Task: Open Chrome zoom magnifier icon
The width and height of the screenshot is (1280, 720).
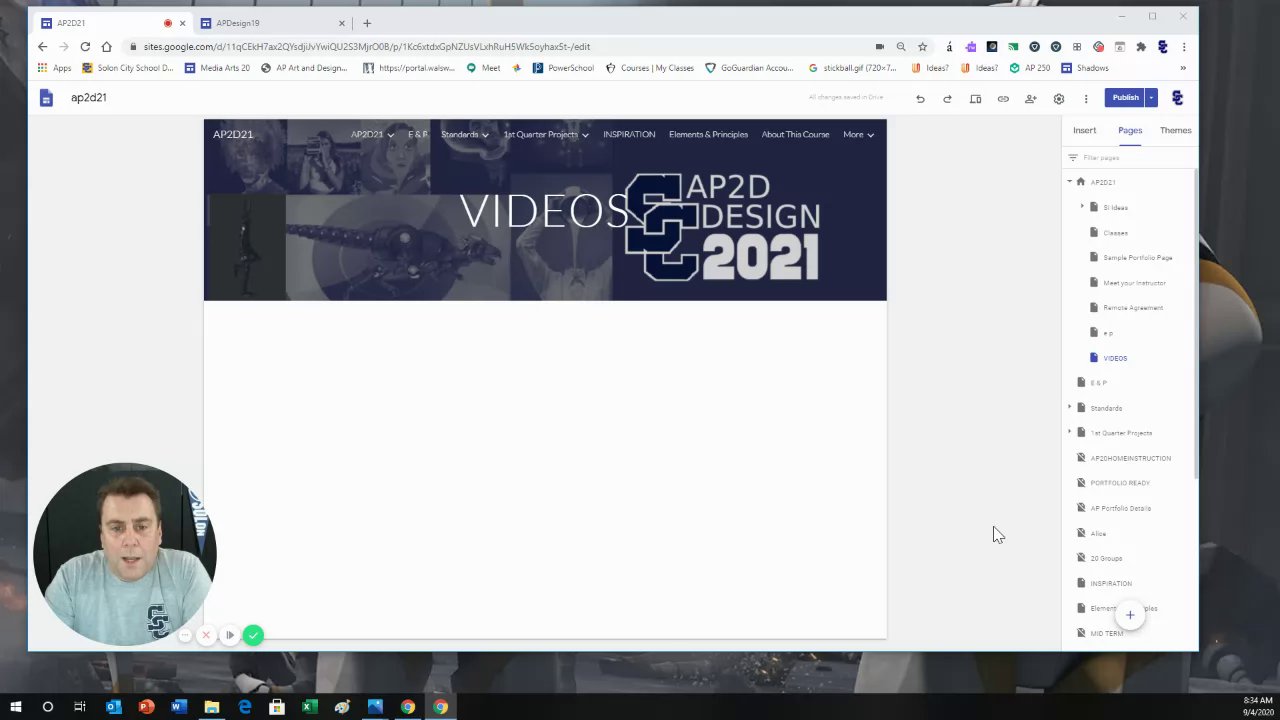Action: [901, 46]
